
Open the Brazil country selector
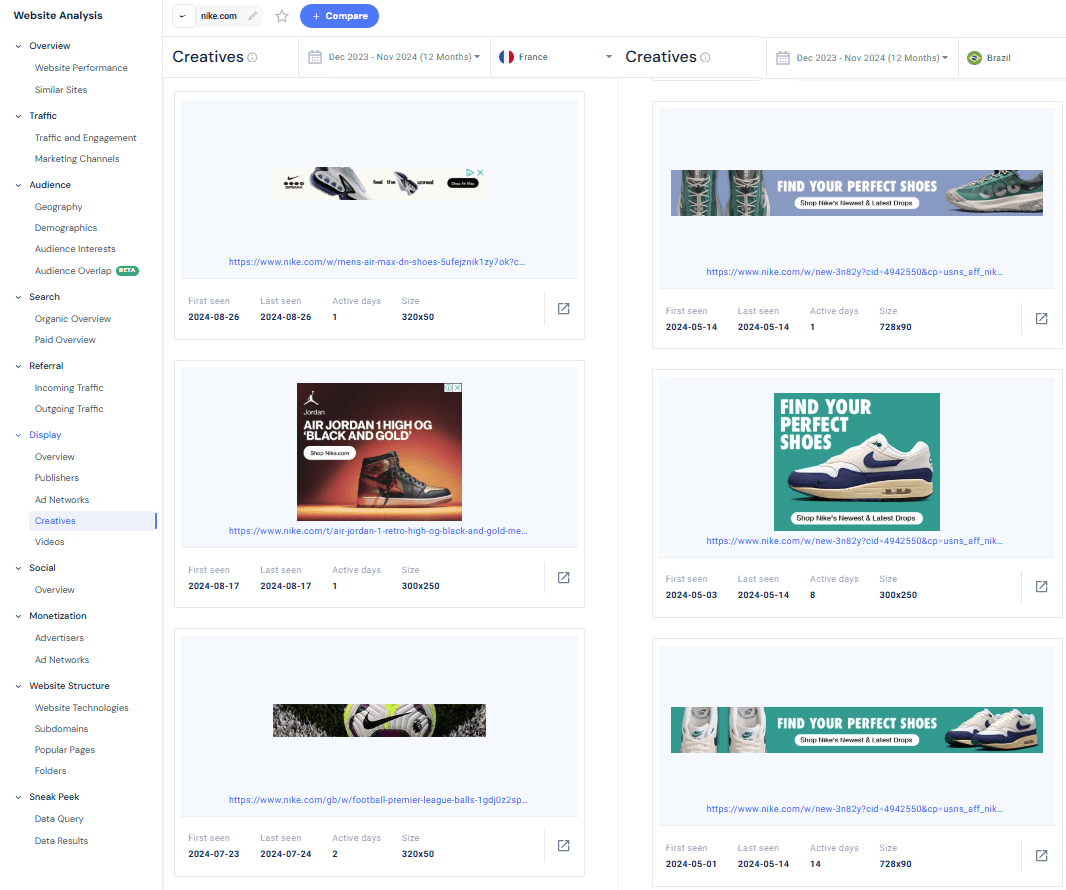(1010, 58)
